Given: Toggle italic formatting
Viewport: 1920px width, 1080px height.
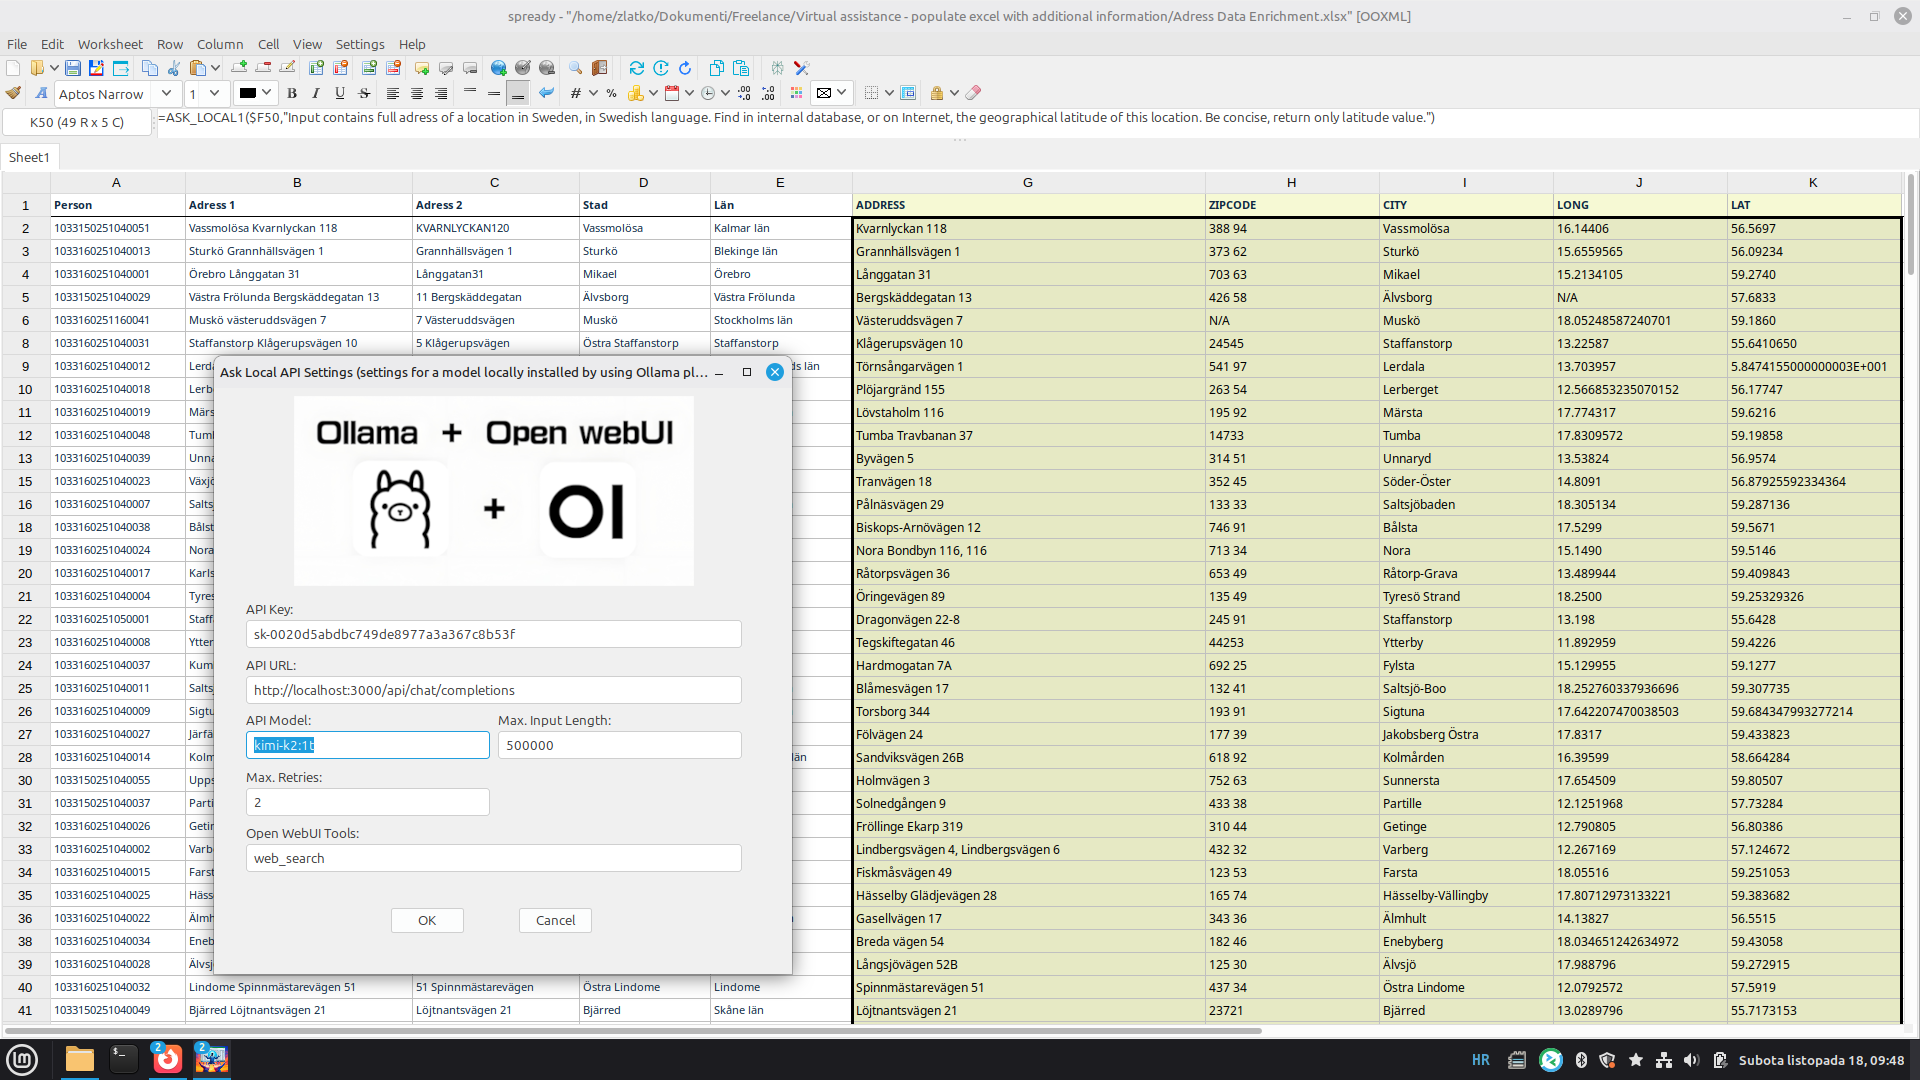Looking at the screenshot, I should click(x=316, y=93).
